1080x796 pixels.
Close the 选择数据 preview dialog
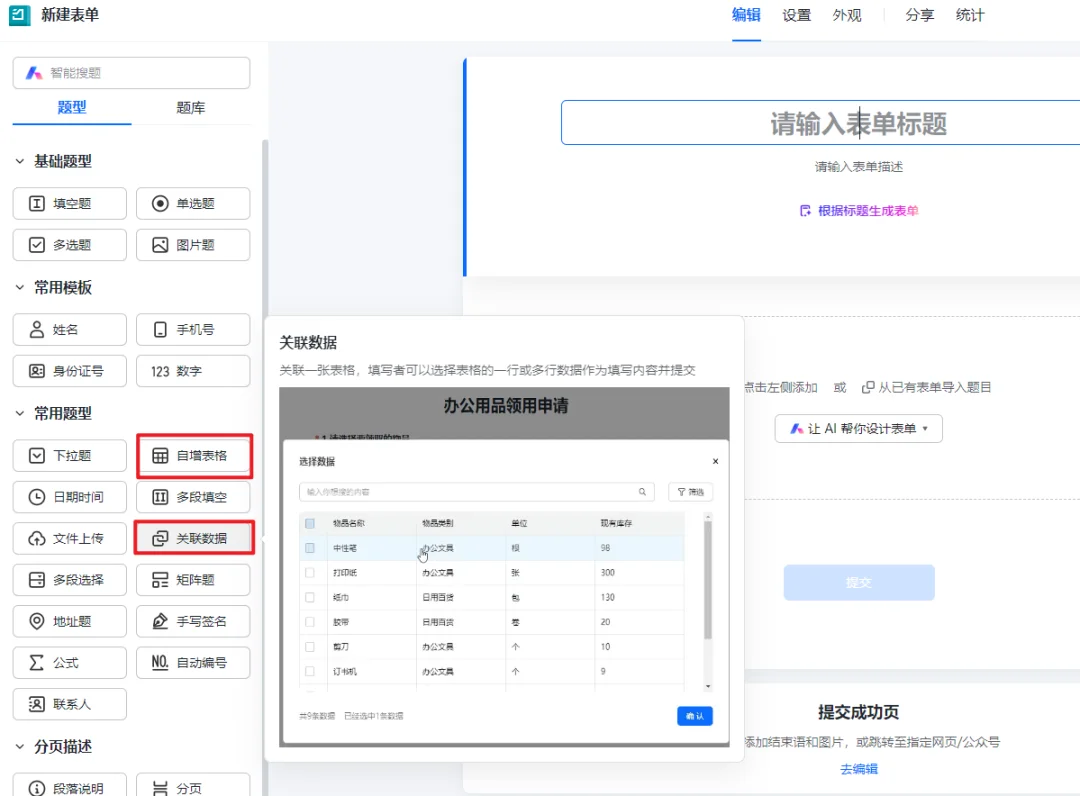click(x=715, y=461)
